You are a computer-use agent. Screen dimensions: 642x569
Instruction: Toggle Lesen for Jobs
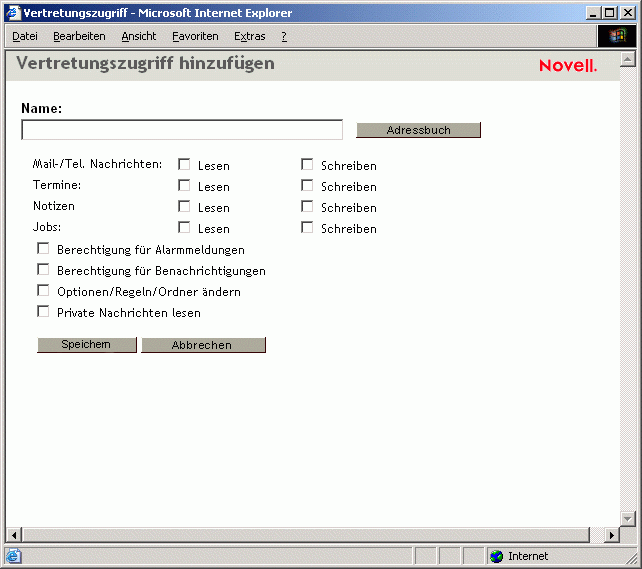tap(184, 227)
